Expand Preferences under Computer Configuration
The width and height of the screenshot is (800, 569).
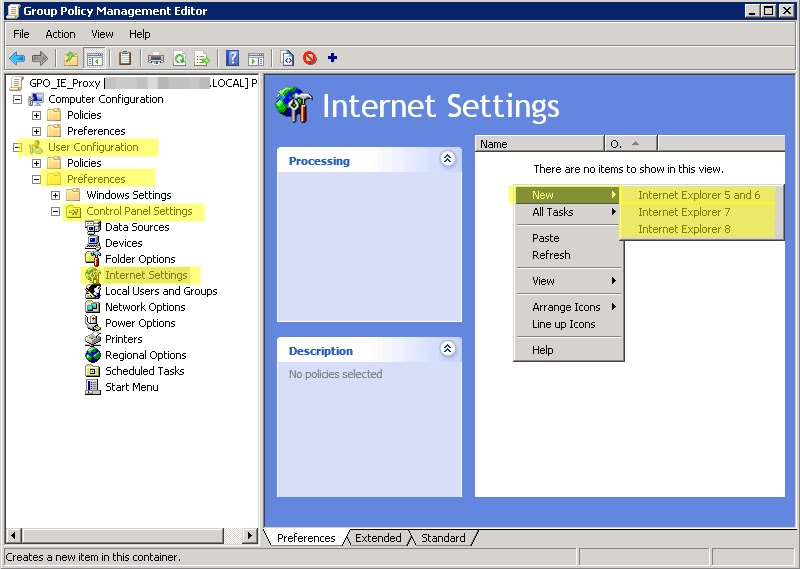click(36, 131)
